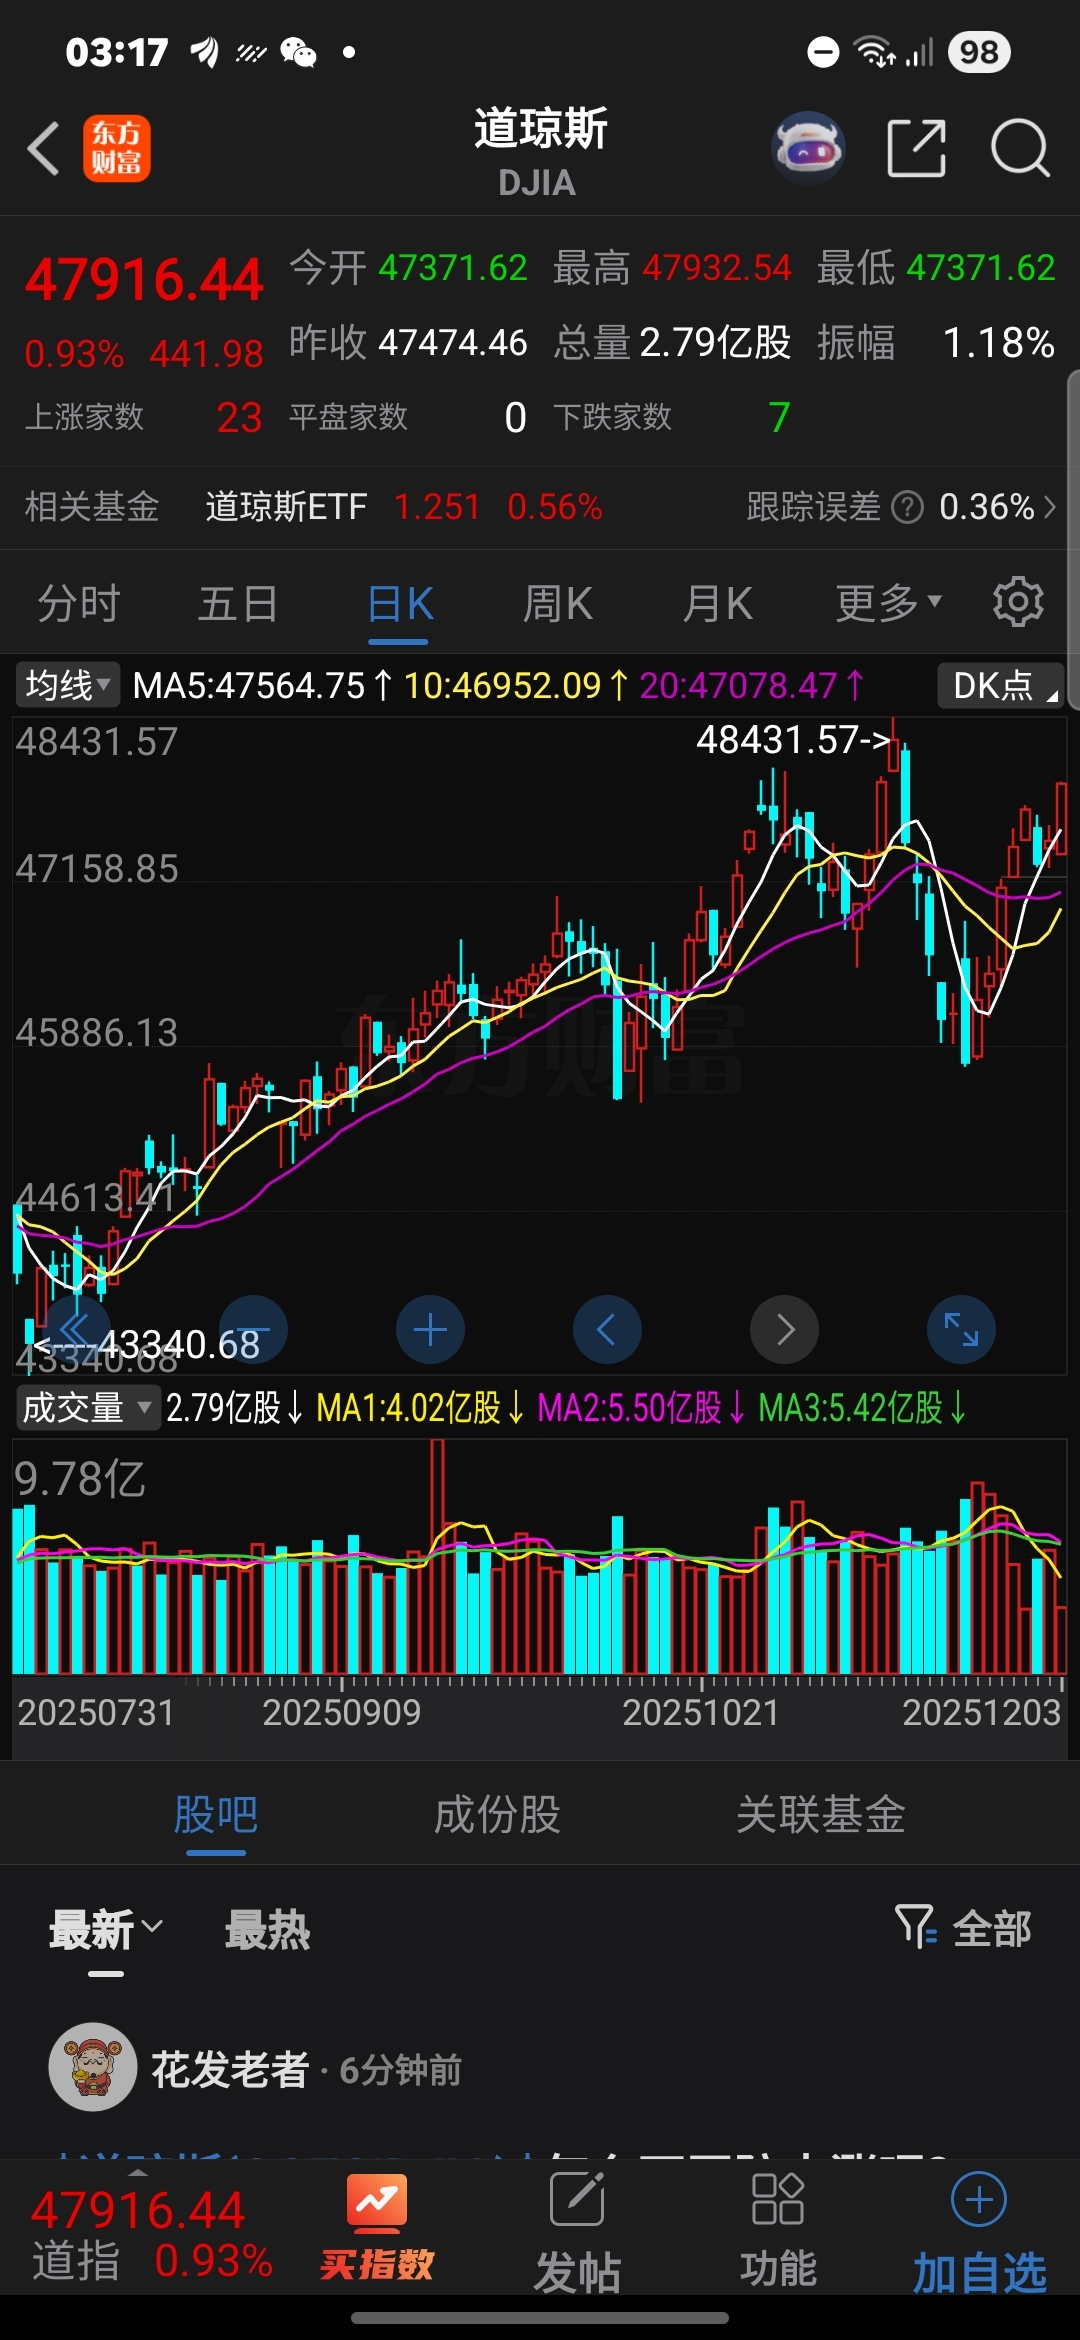Tap 振幅 value 1.18%
Image resolution: width=1080 pixels, height=2340 pixels.
click(998, 343)
